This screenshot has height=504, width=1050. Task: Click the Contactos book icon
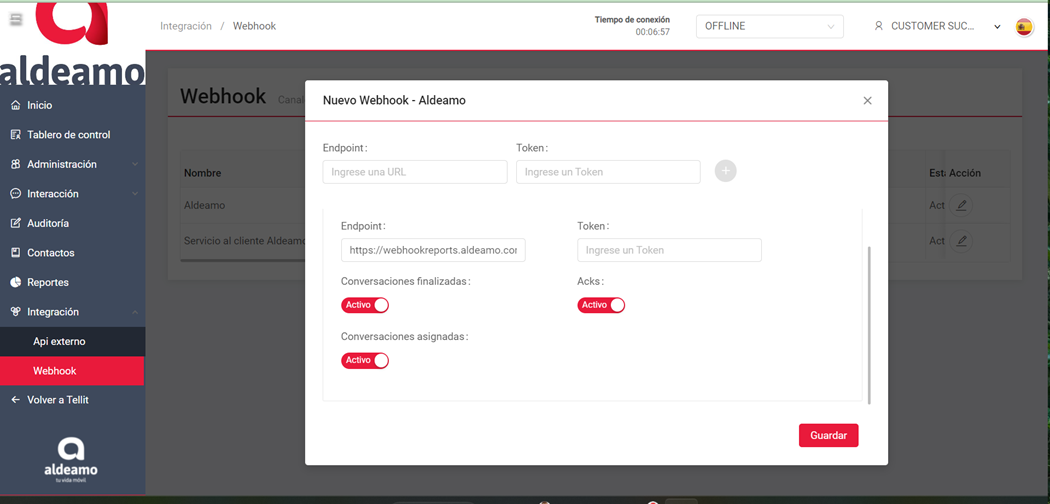coord(16,252)
